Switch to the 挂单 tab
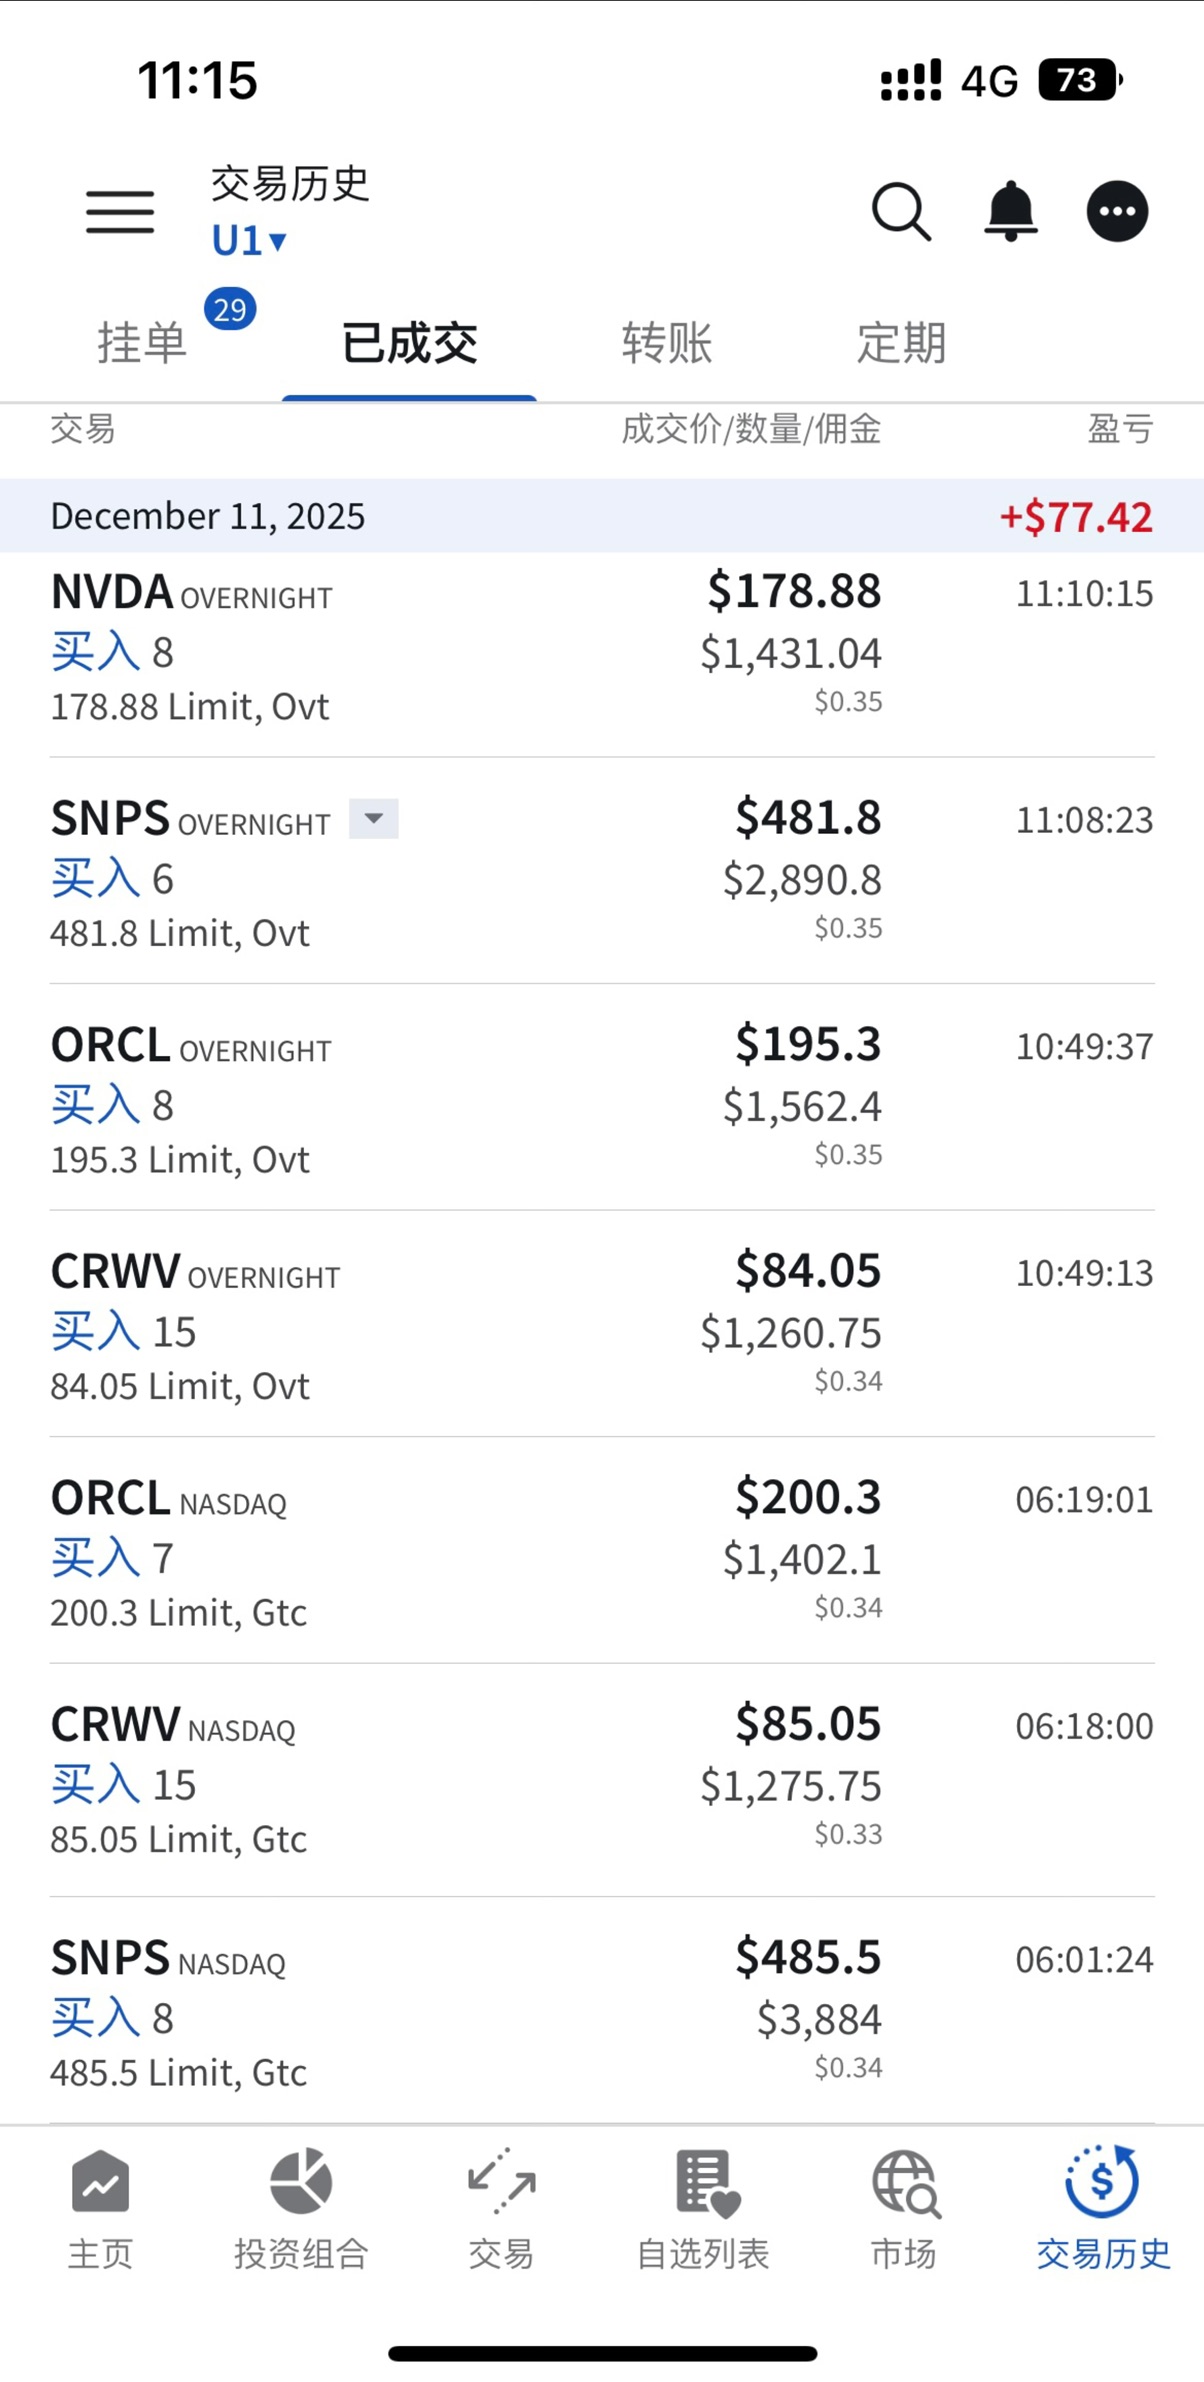This screenshot has width=1204, height=2382. tap(143, 343)
